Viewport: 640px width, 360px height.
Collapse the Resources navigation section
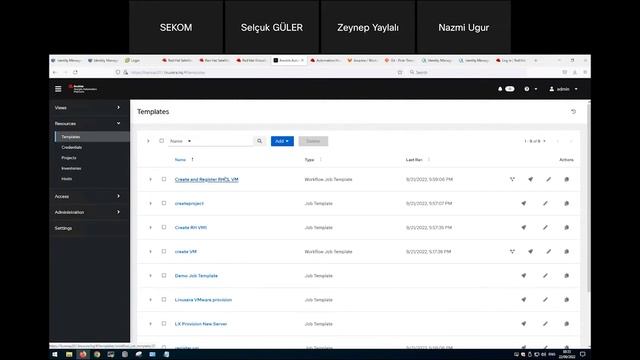click(89, 123)
